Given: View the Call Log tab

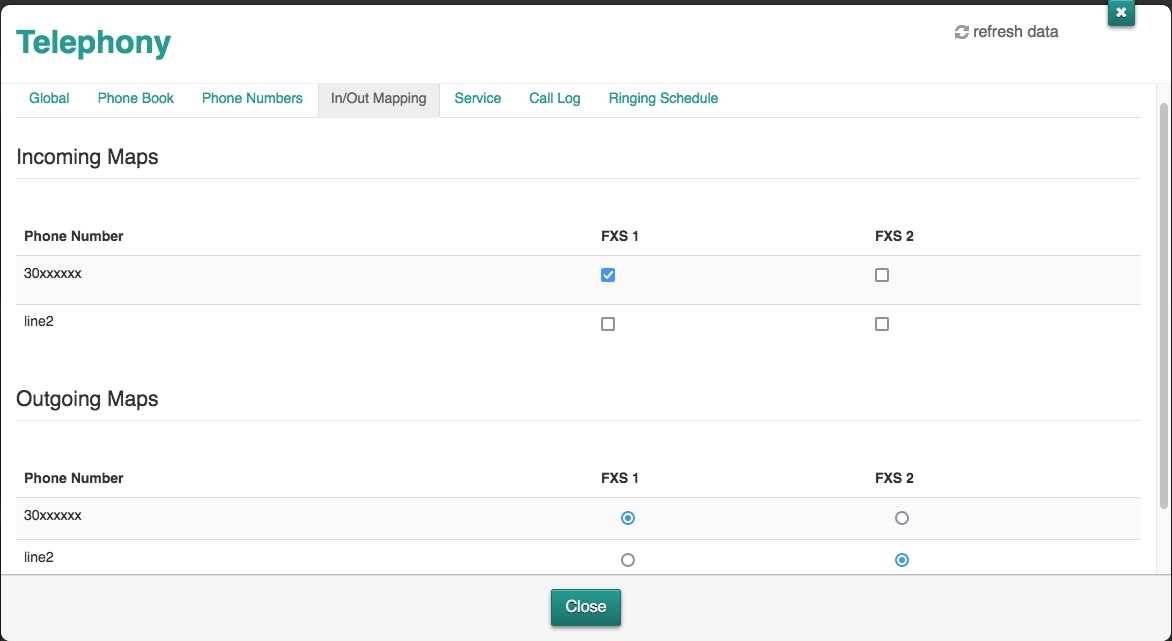Looking at the screenshot, I should pos(554,98).
